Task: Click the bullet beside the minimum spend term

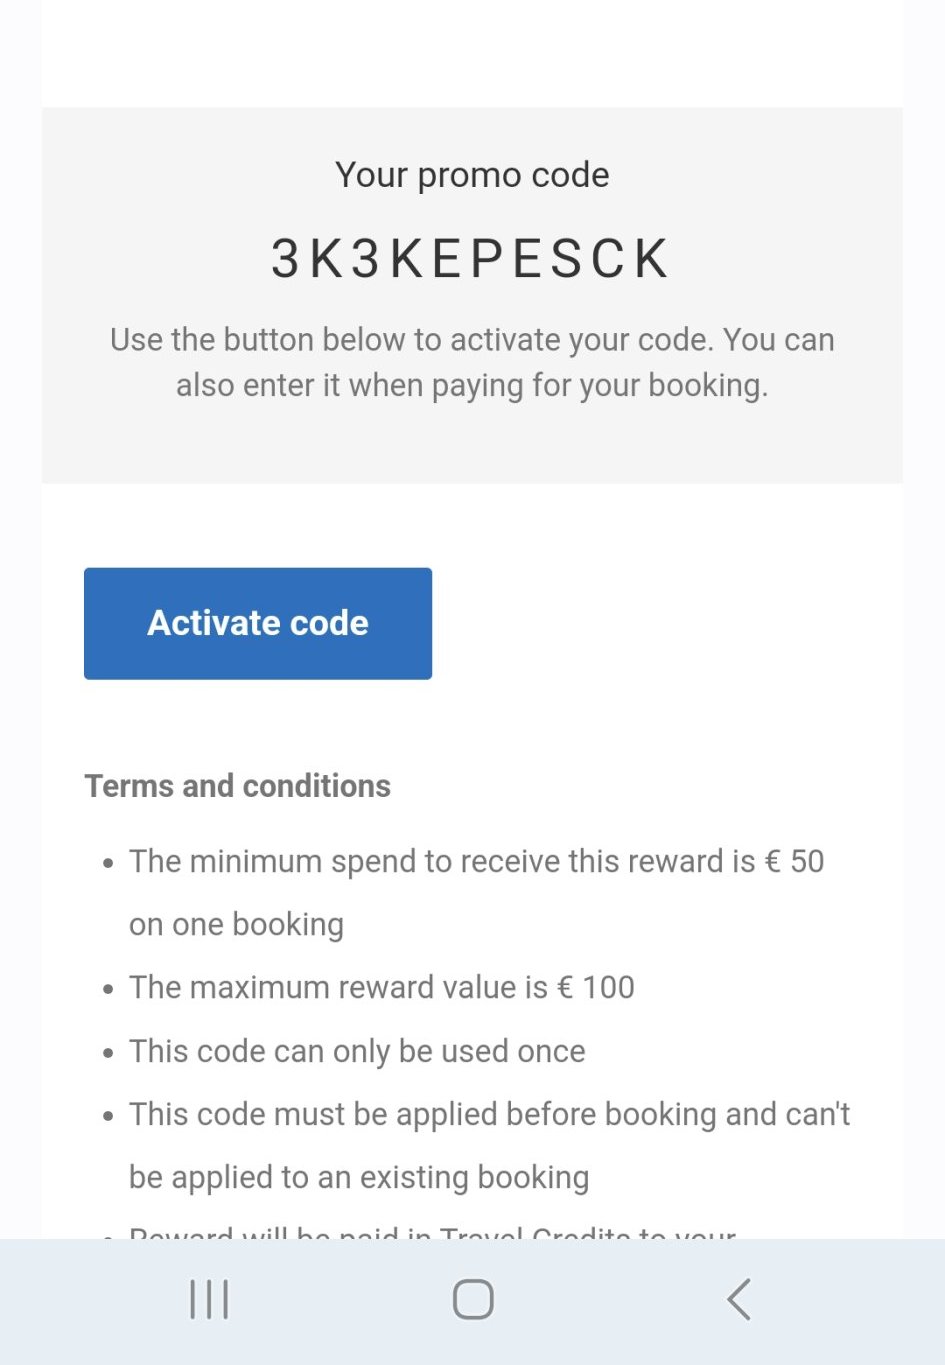Action: tap(108, 862)
